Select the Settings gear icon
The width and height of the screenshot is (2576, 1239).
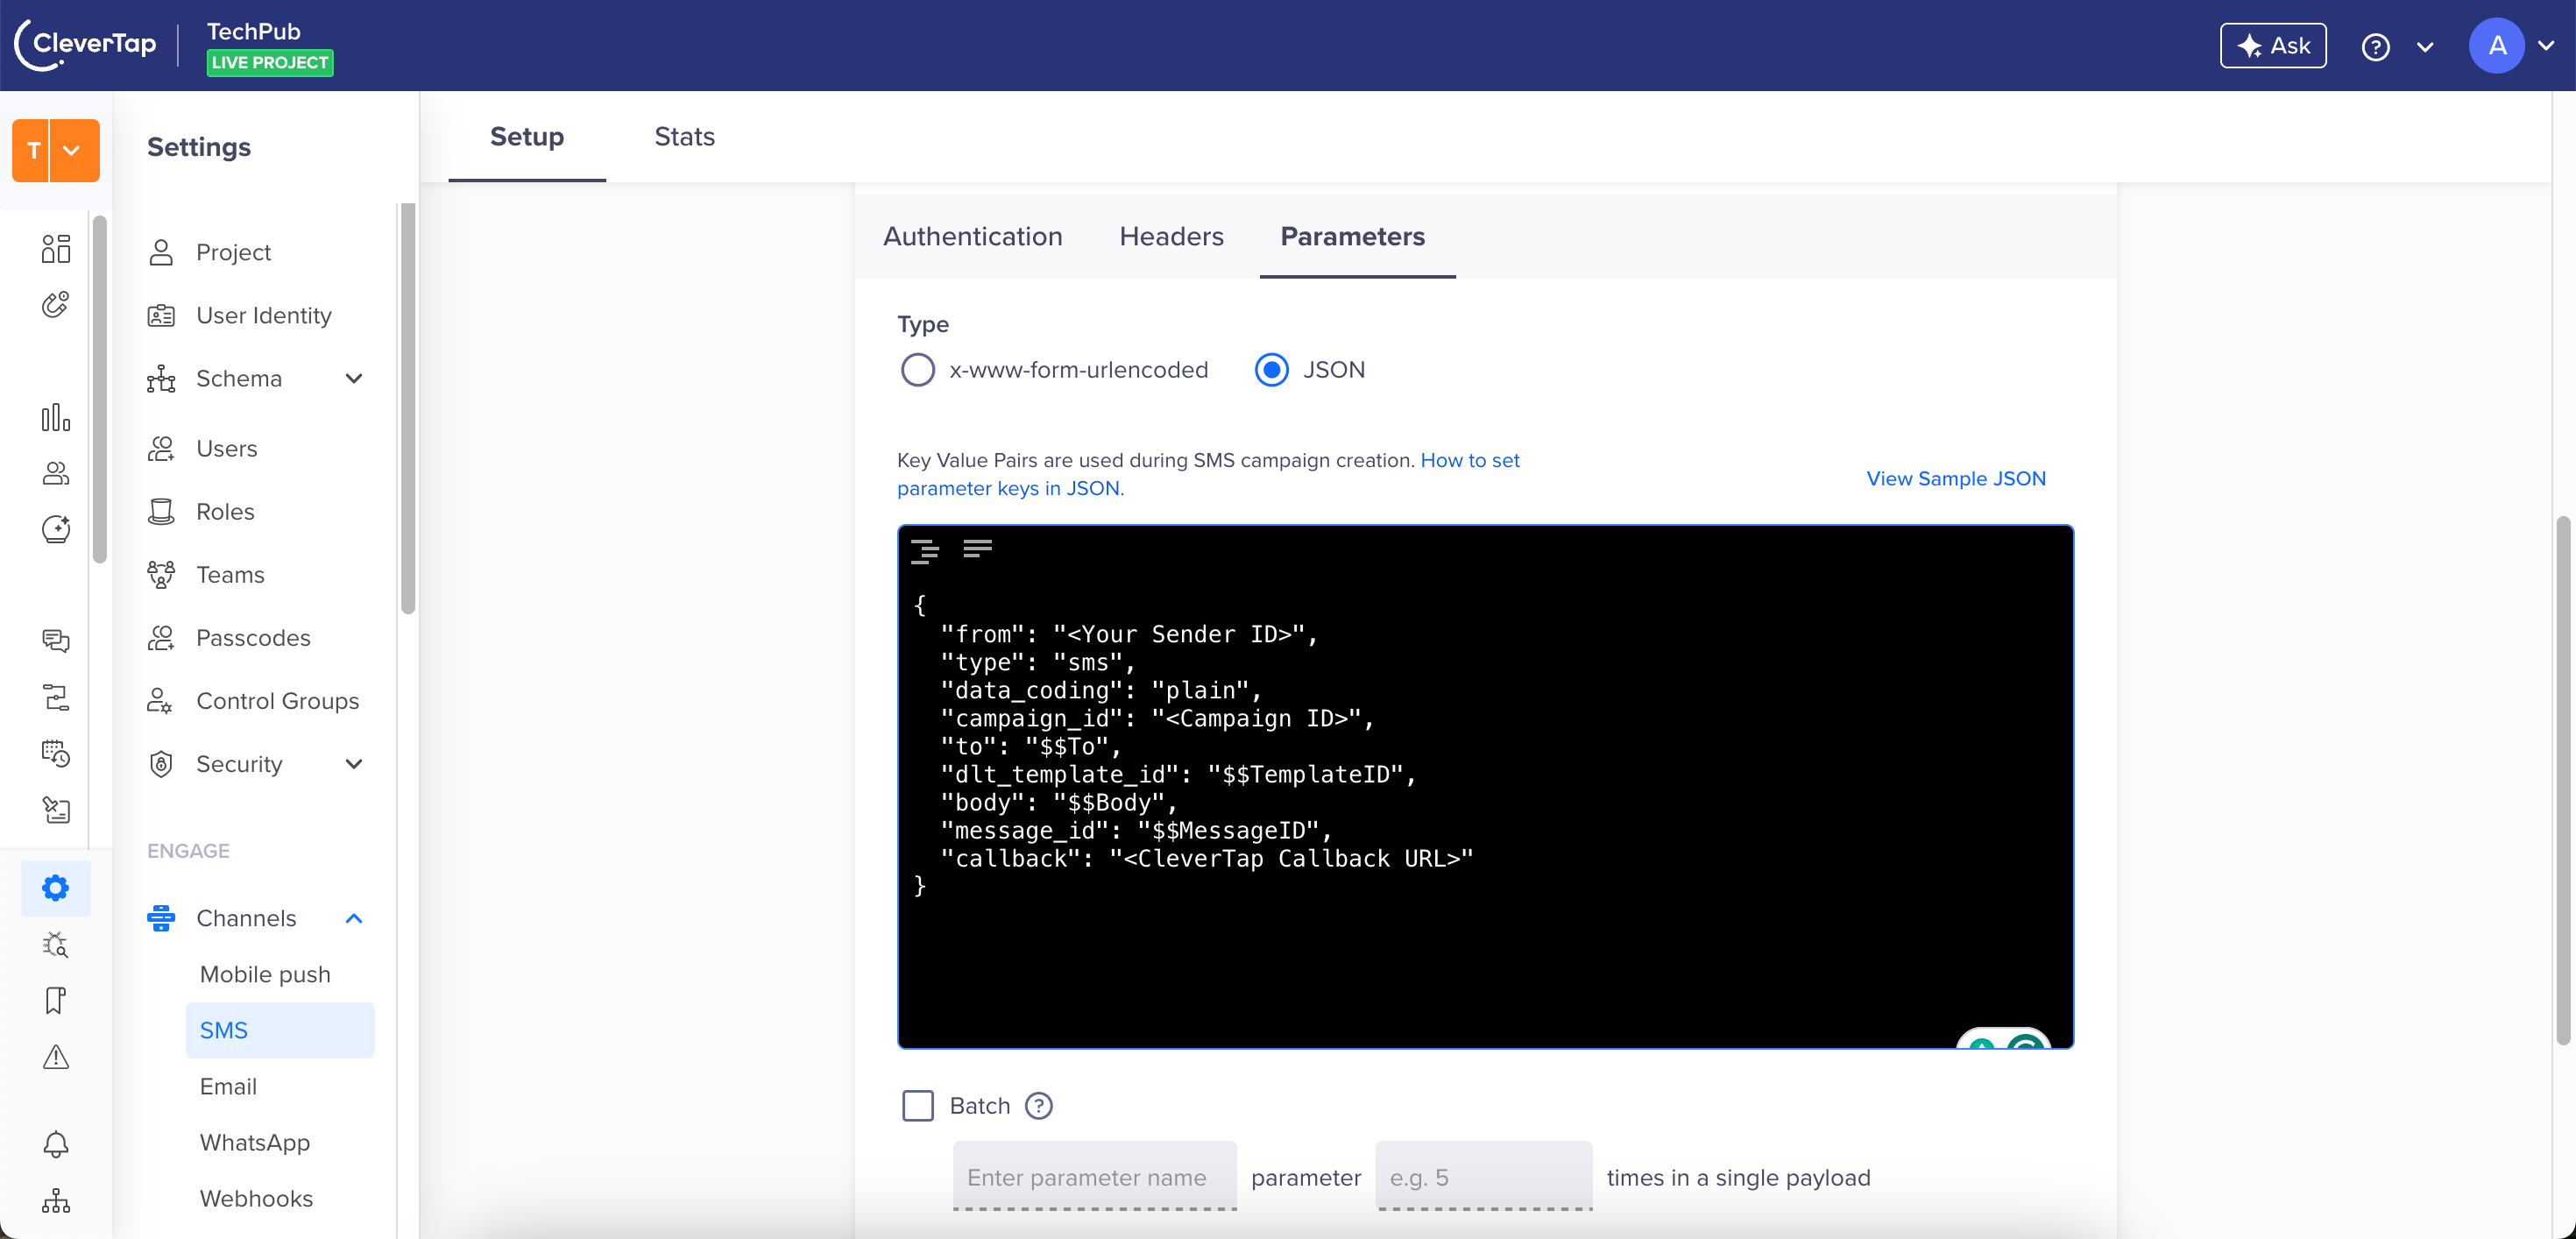point(56,888)
